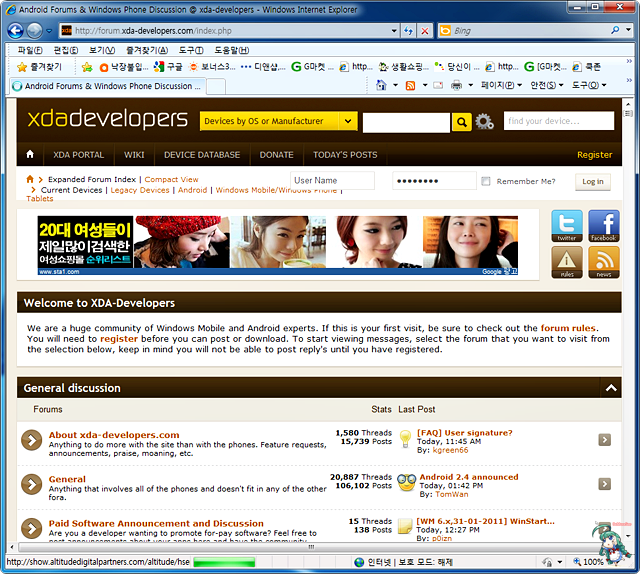Click the yellow magnifier search button

461,122
